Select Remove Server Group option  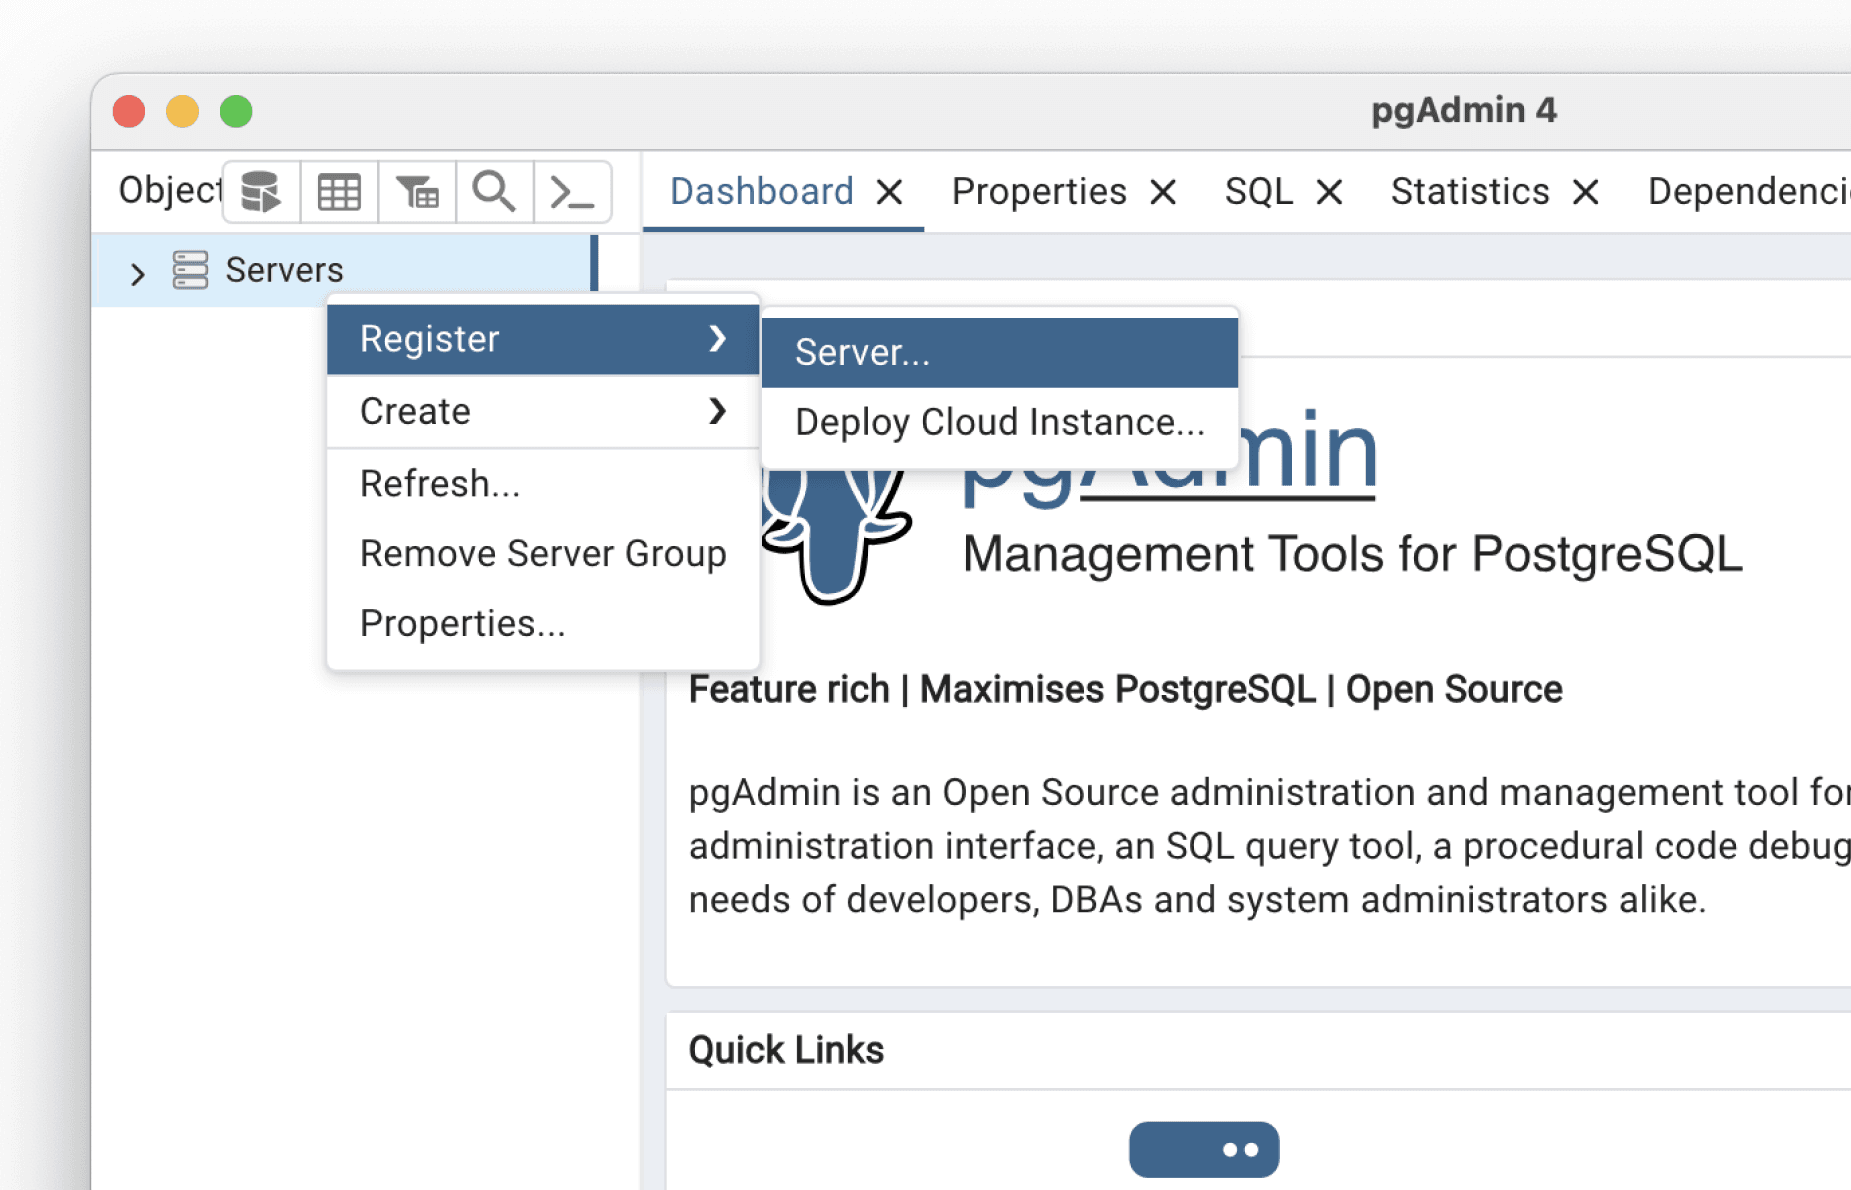[x=542, y=553]
